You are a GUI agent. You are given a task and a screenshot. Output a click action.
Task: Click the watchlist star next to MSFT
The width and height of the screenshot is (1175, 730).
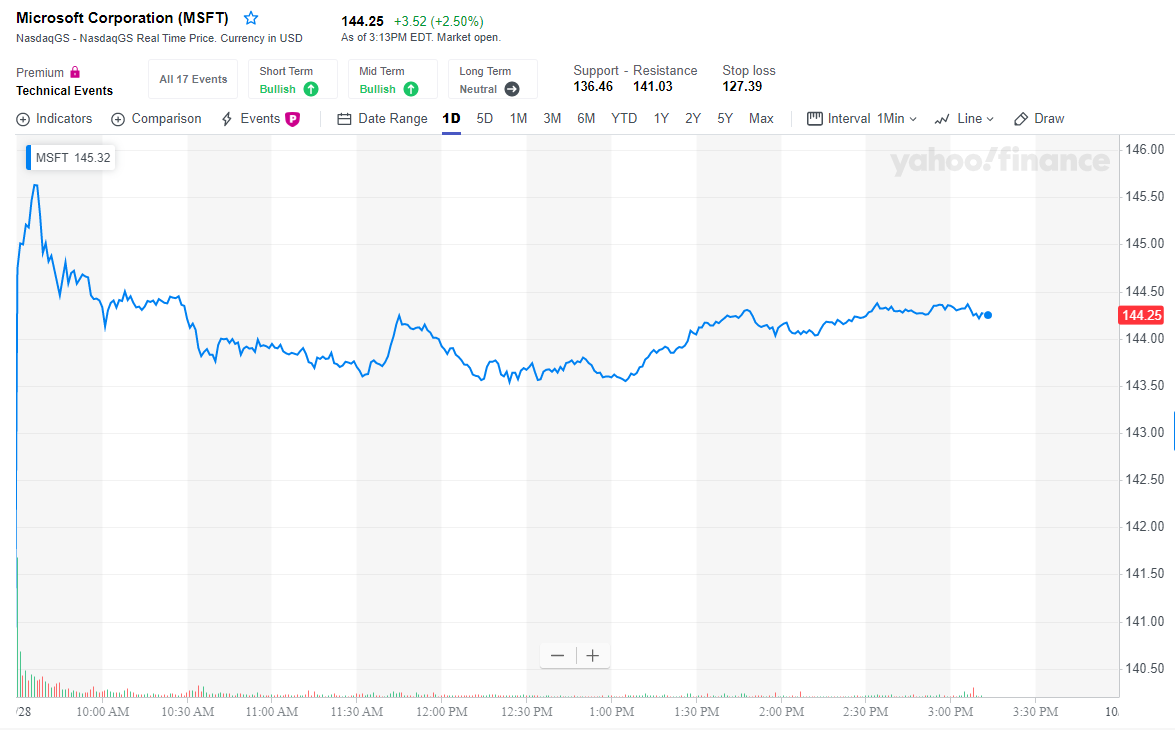click(251, 18)
